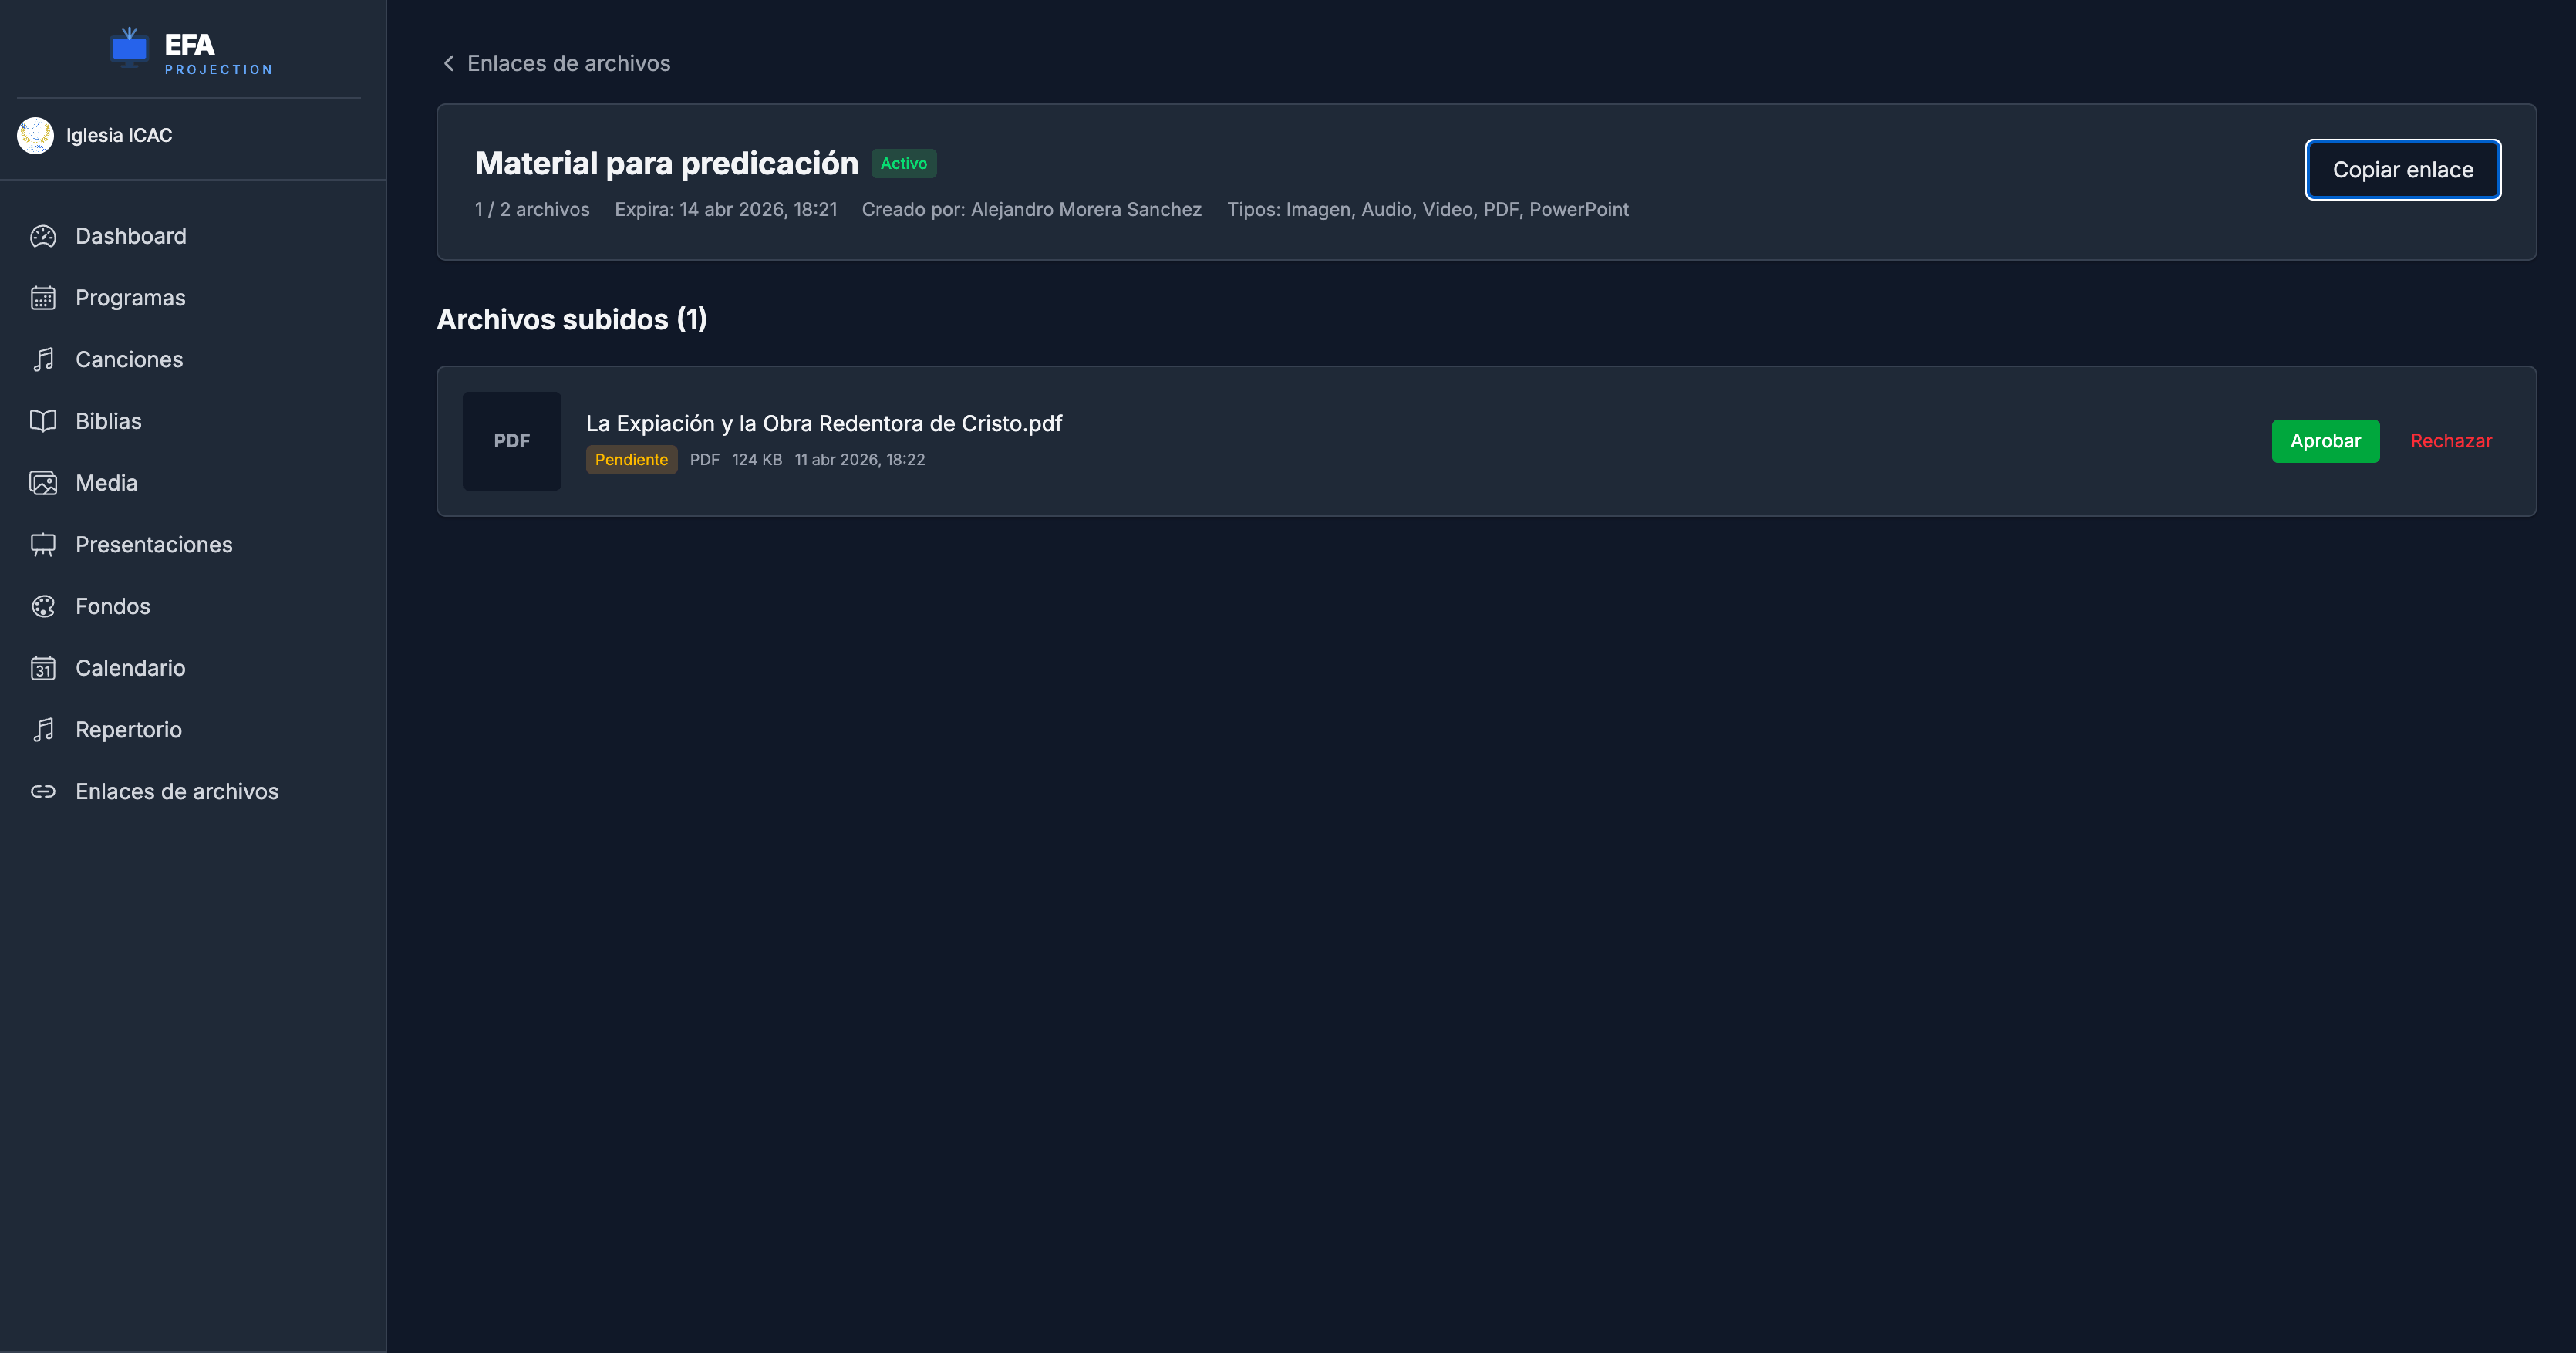The height and width of the screenshot is (1353, 2576).
Task: Approve the pending PDF with Aprobar
Action: (x=2325, y=441)
